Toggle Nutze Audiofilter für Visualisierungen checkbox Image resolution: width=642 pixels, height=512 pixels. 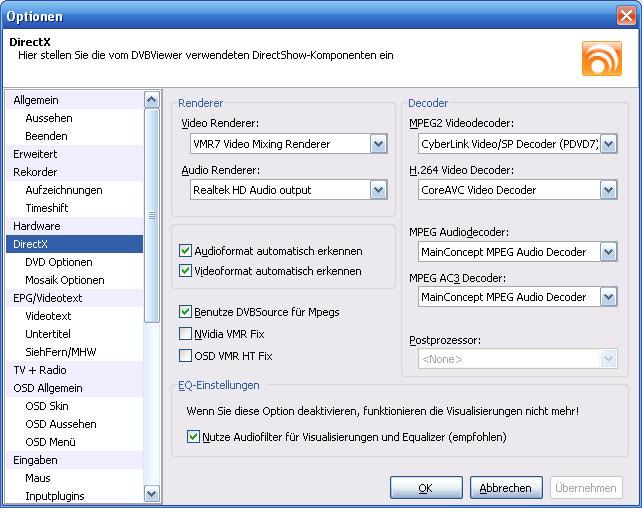(x=194, y=437)
